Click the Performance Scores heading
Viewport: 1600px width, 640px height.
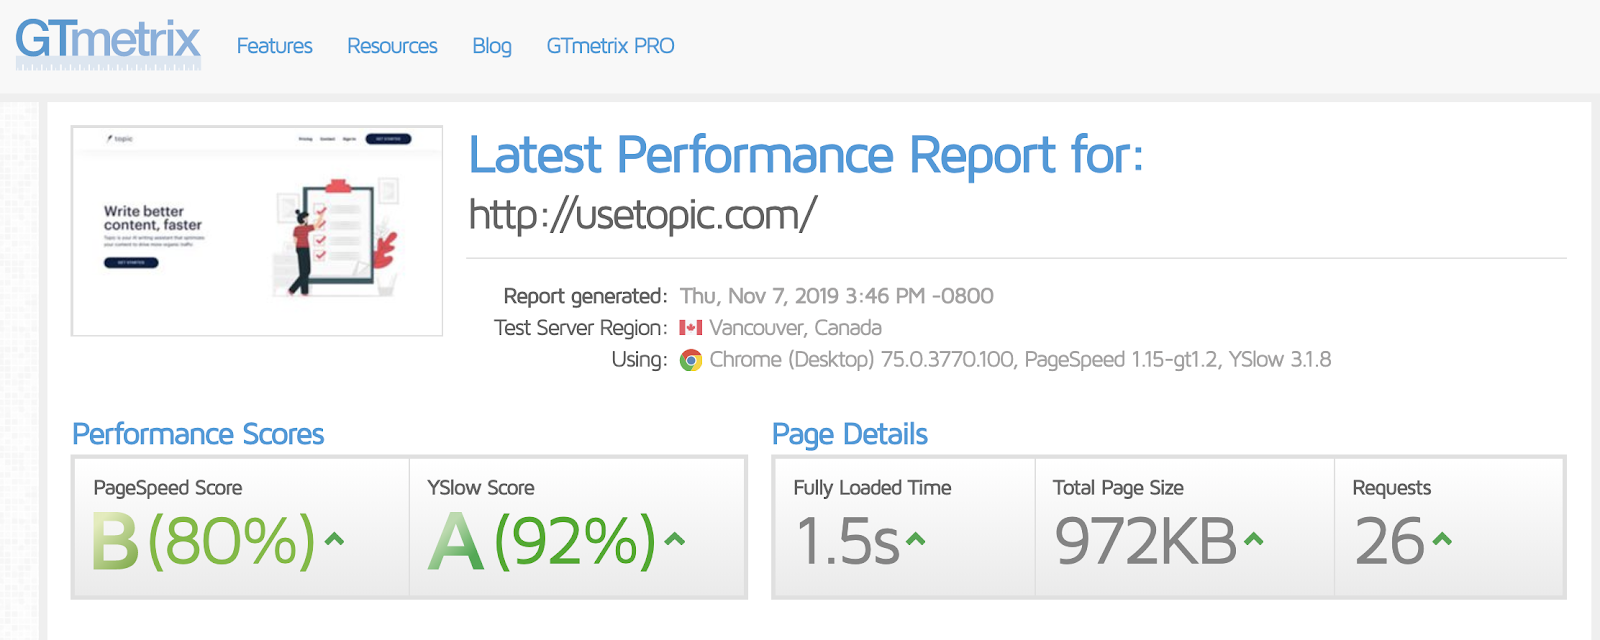pyautogui.click(x=198, y=434)
